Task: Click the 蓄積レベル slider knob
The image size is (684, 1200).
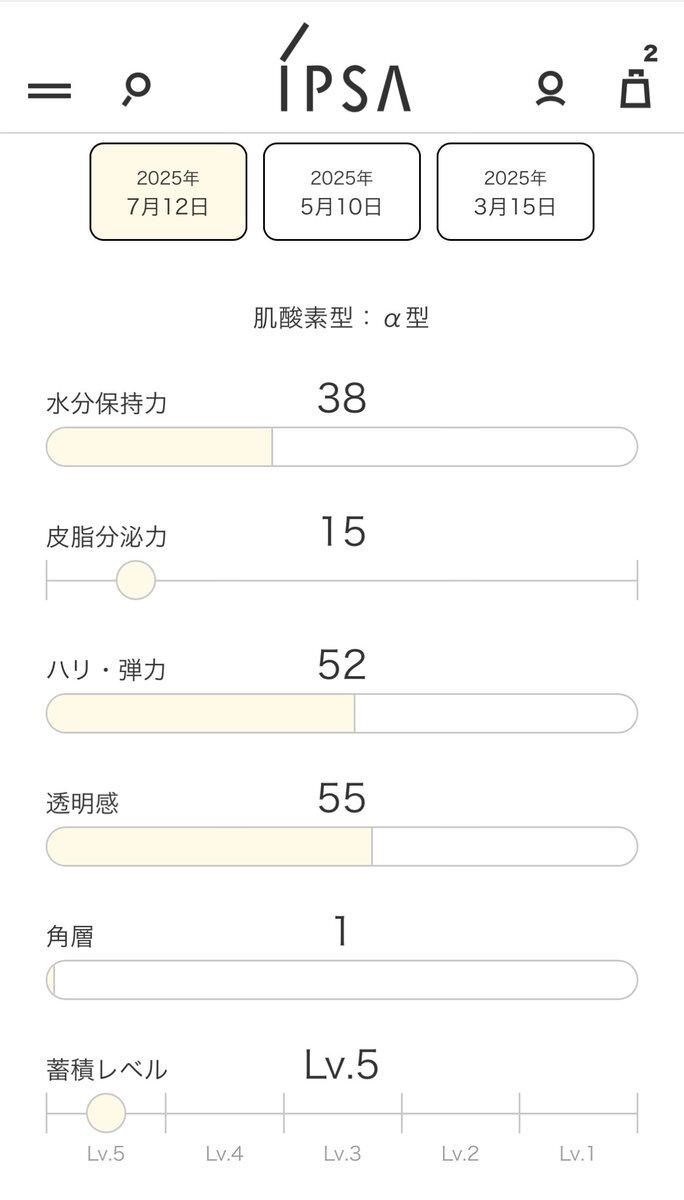Action: point(106,1113)
